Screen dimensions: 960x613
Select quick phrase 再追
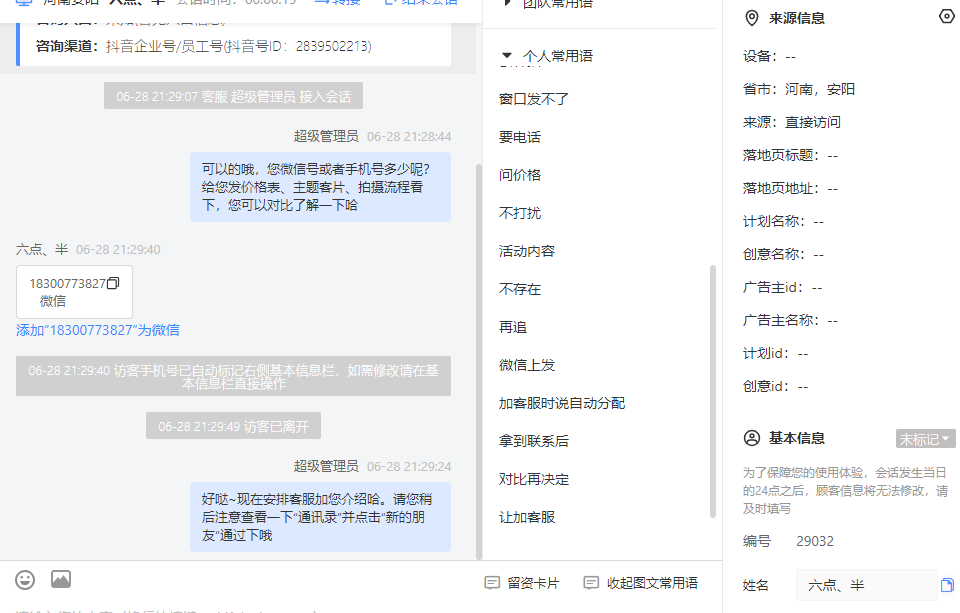click(x=512, y=327)
